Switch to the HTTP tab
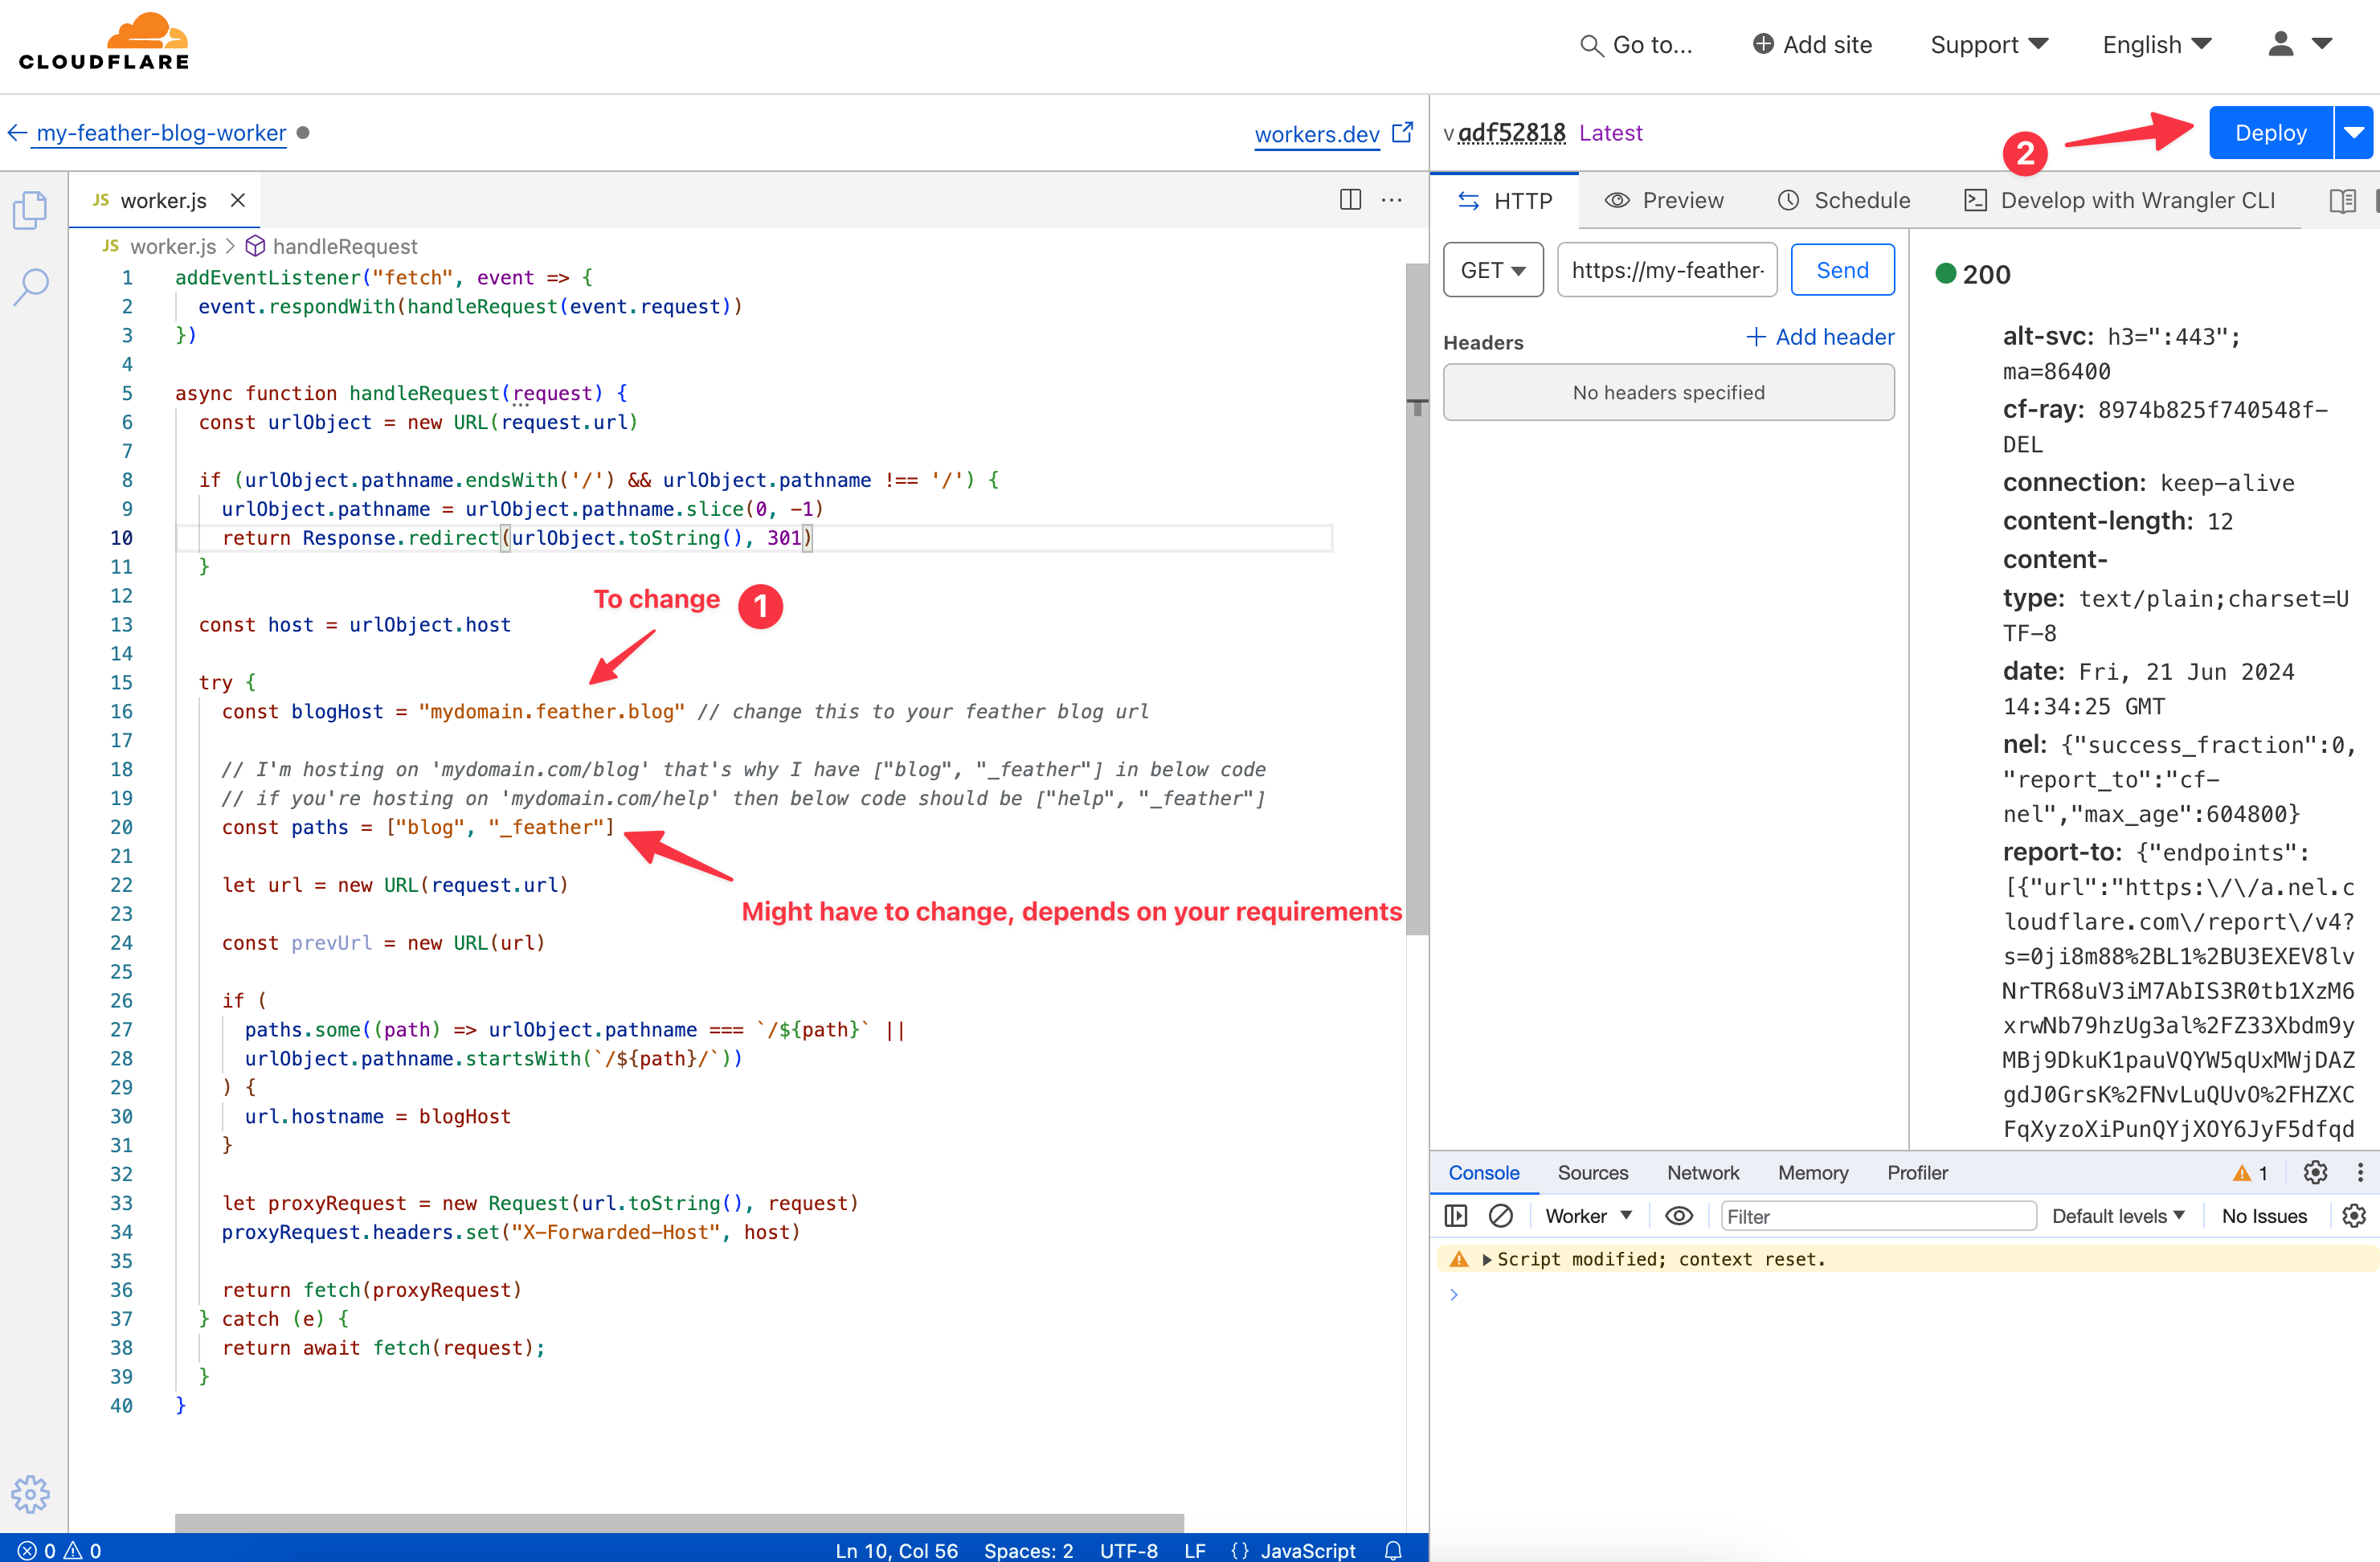 [x=1504, y=201]
